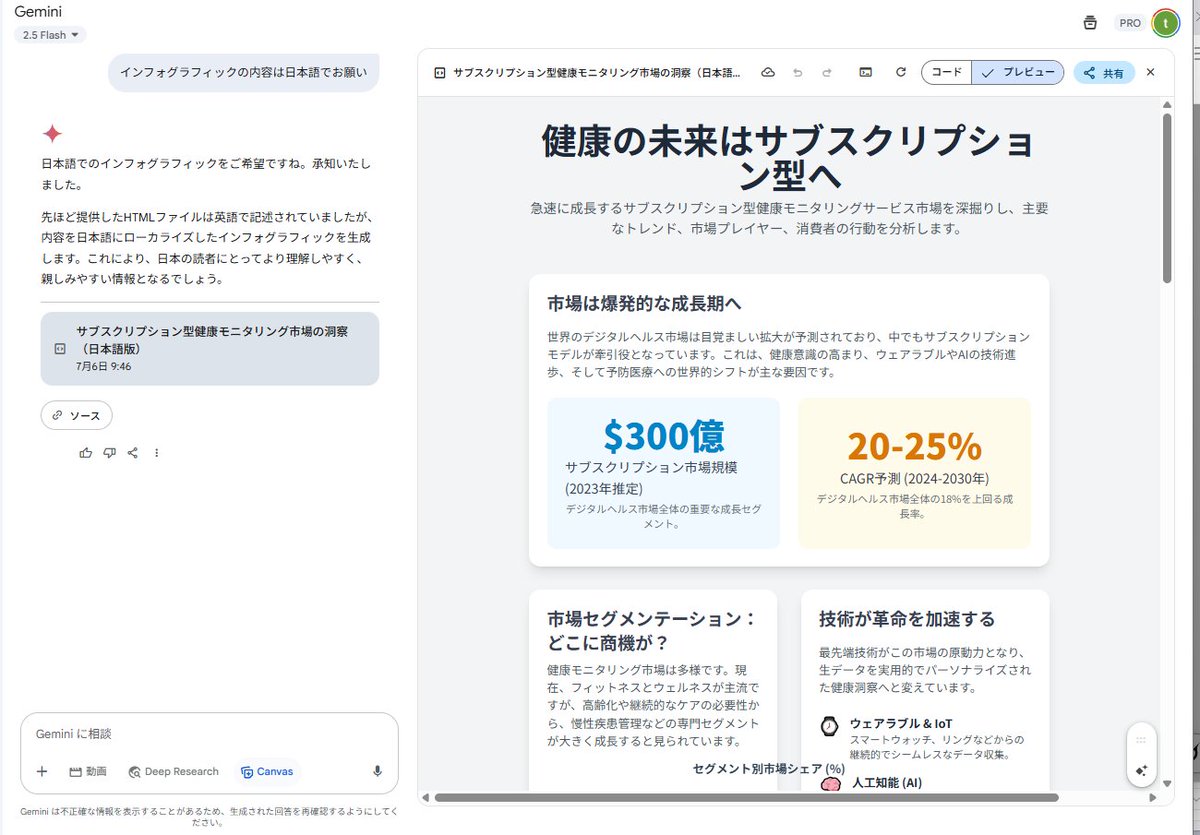Click the canvas horizontal scrollbar
The width and height of the screenshot is (1200, 835).
746,798
